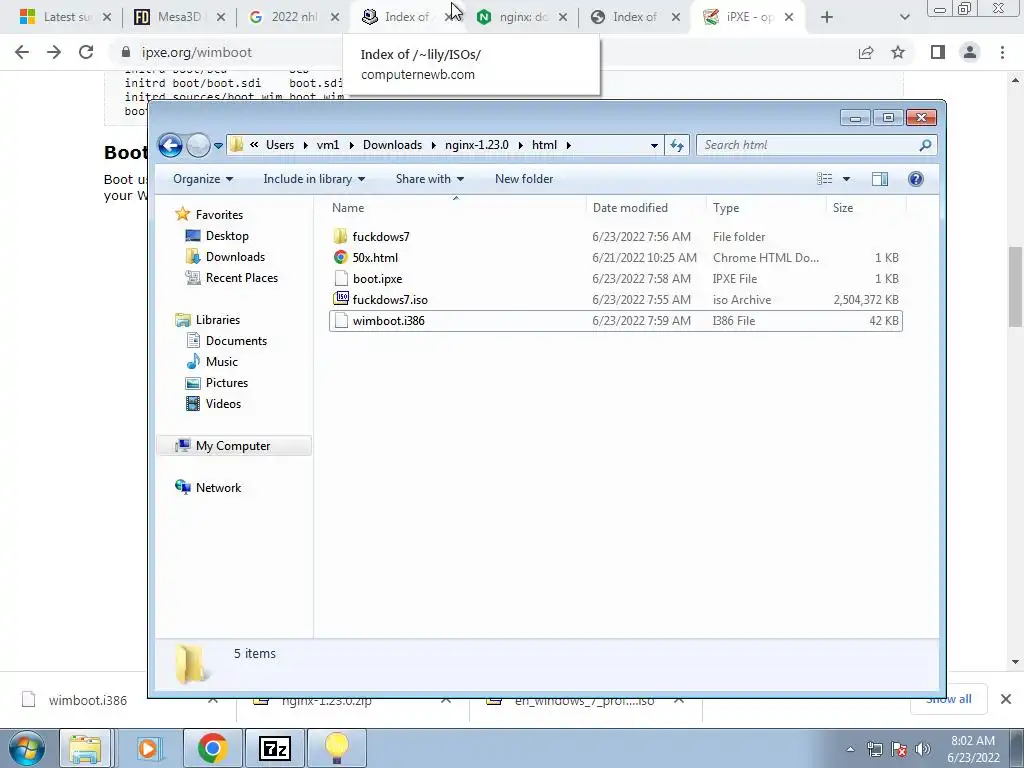
Task: Open Include in library menu
Action: [314, 179]
